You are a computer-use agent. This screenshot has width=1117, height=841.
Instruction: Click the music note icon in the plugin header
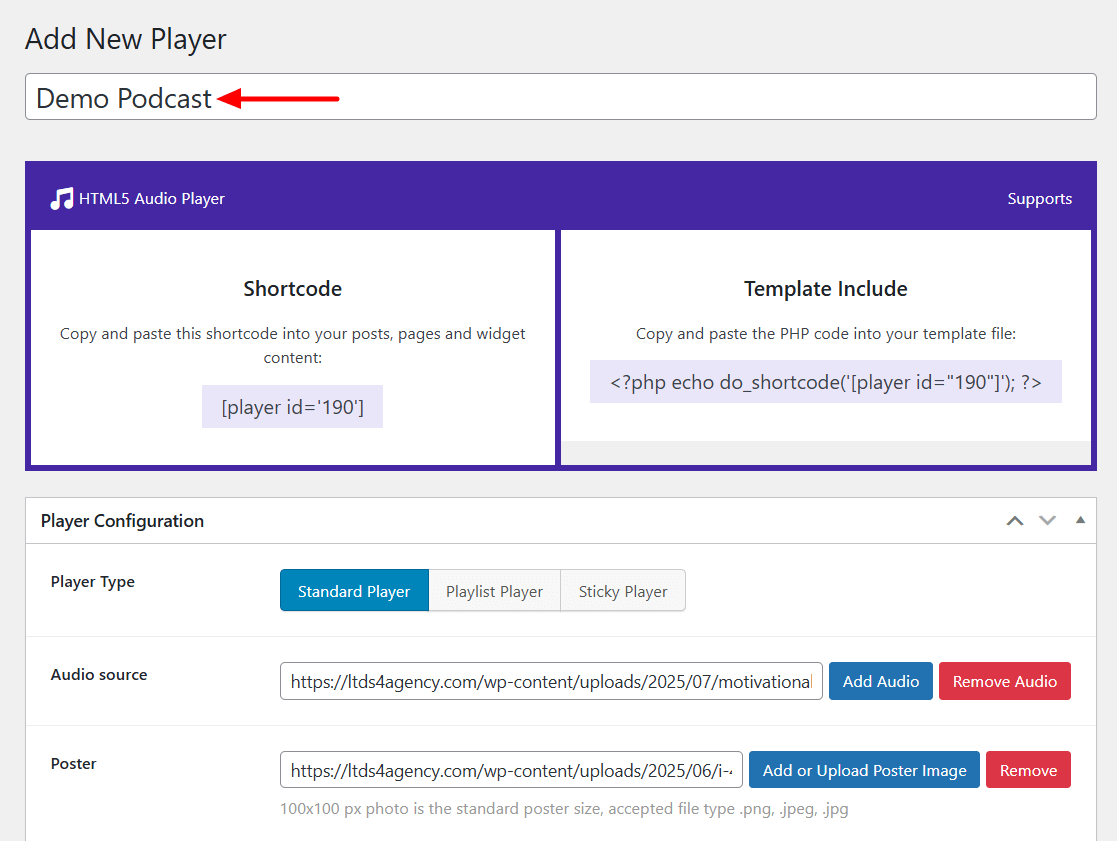click(x=61, y=198)
